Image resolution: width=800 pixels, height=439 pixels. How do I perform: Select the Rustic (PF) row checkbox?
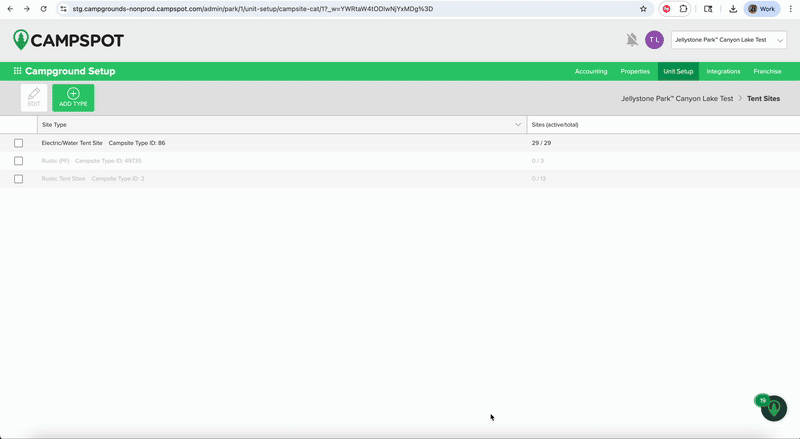(18, 161)
